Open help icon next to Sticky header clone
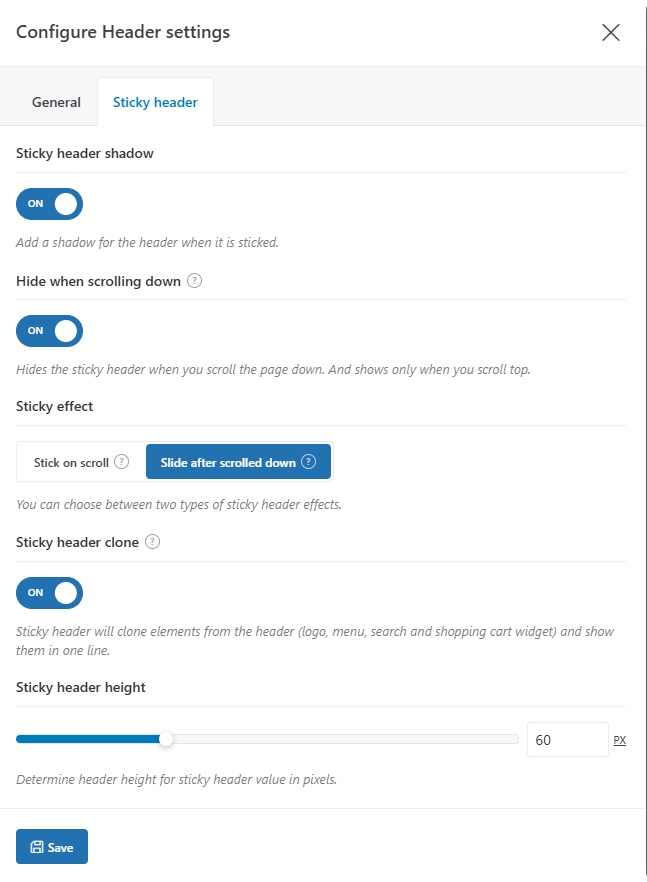Image resolution: width=647 pixels, height=882 pixels. (x=152, y=542)
